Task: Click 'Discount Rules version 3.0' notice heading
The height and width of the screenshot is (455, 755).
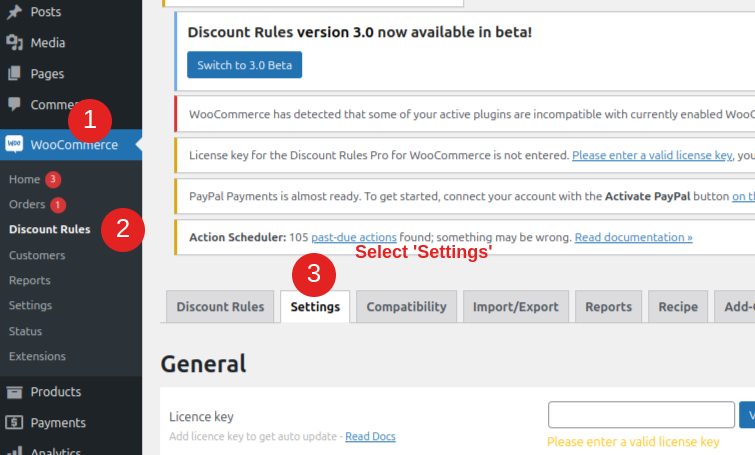Action: click(360, 32)
